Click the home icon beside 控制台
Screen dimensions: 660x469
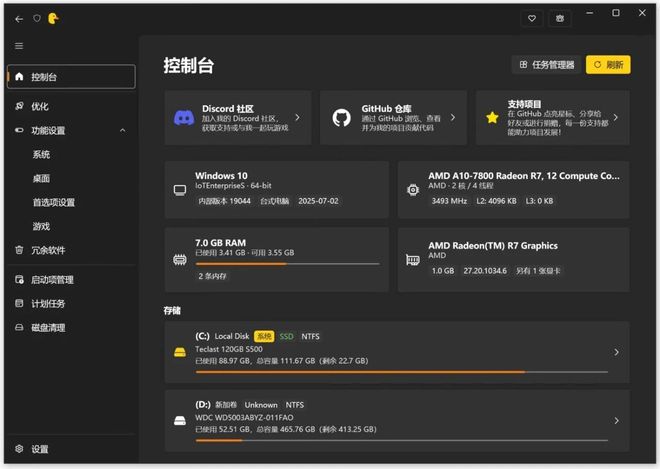point(19,77)
